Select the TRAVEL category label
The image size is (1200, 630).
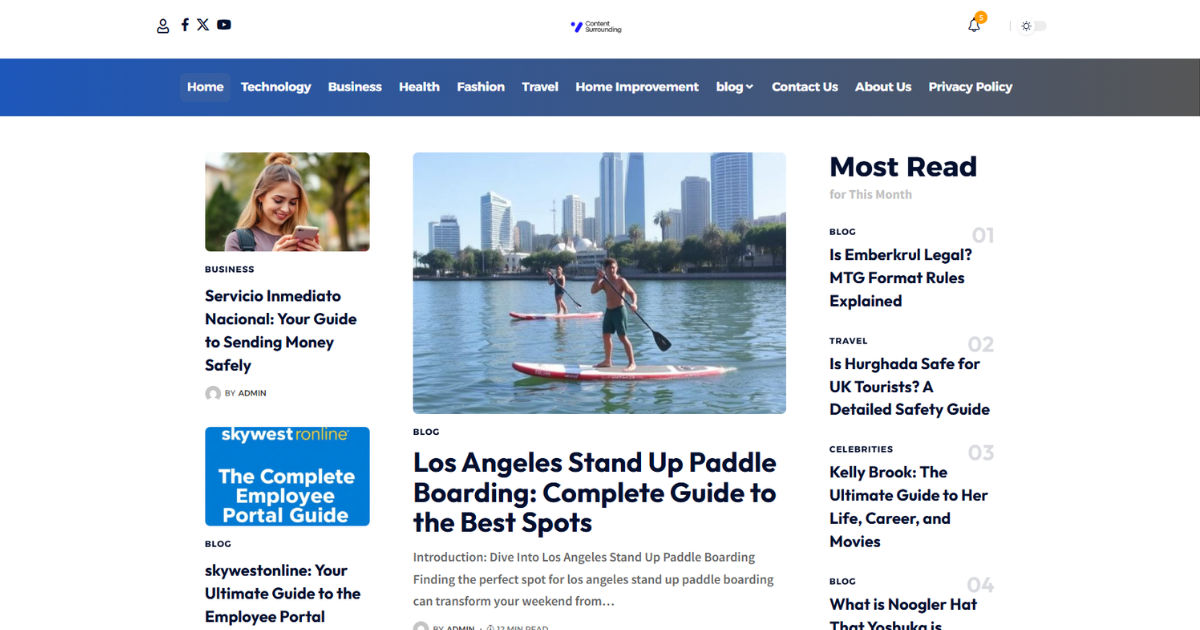(x=848, y=341)
